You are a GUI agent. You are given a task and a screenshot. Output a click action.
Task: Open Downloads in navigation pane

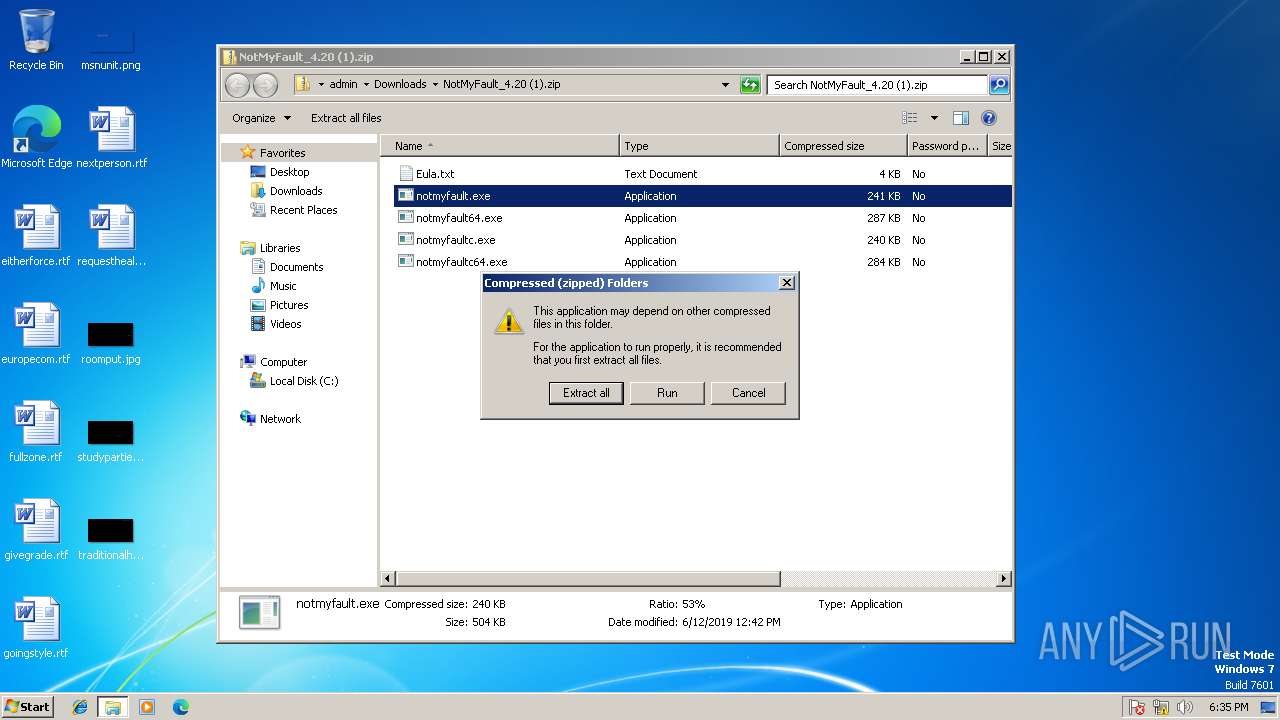coord(296,191)
